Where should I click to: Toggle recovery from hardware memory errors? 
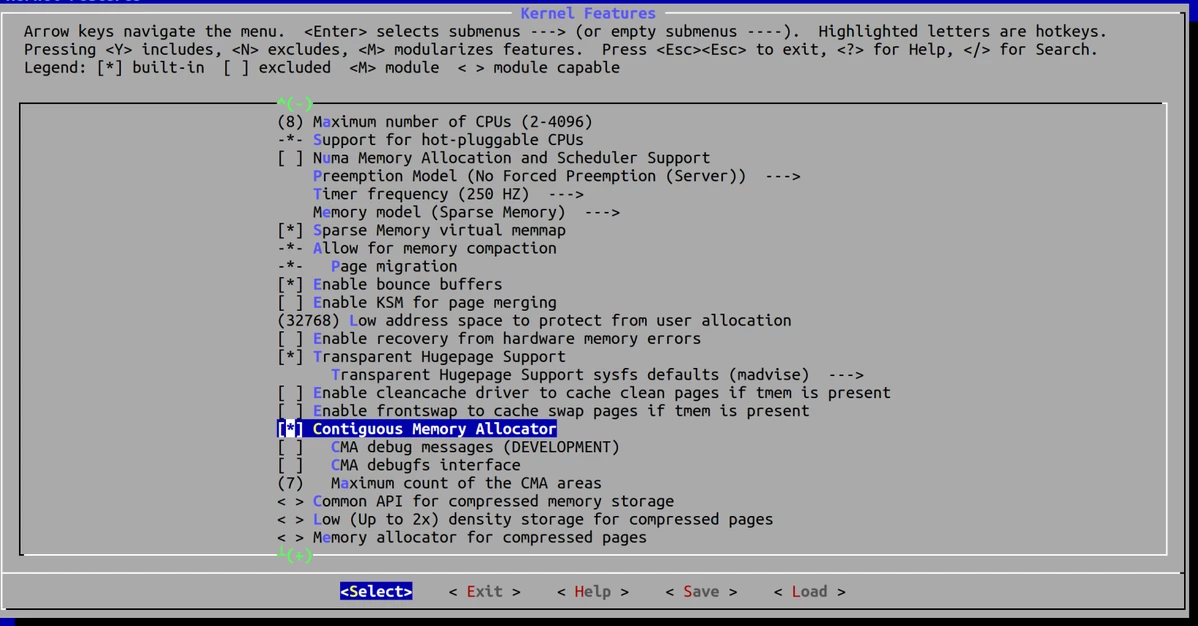[489, 339]
